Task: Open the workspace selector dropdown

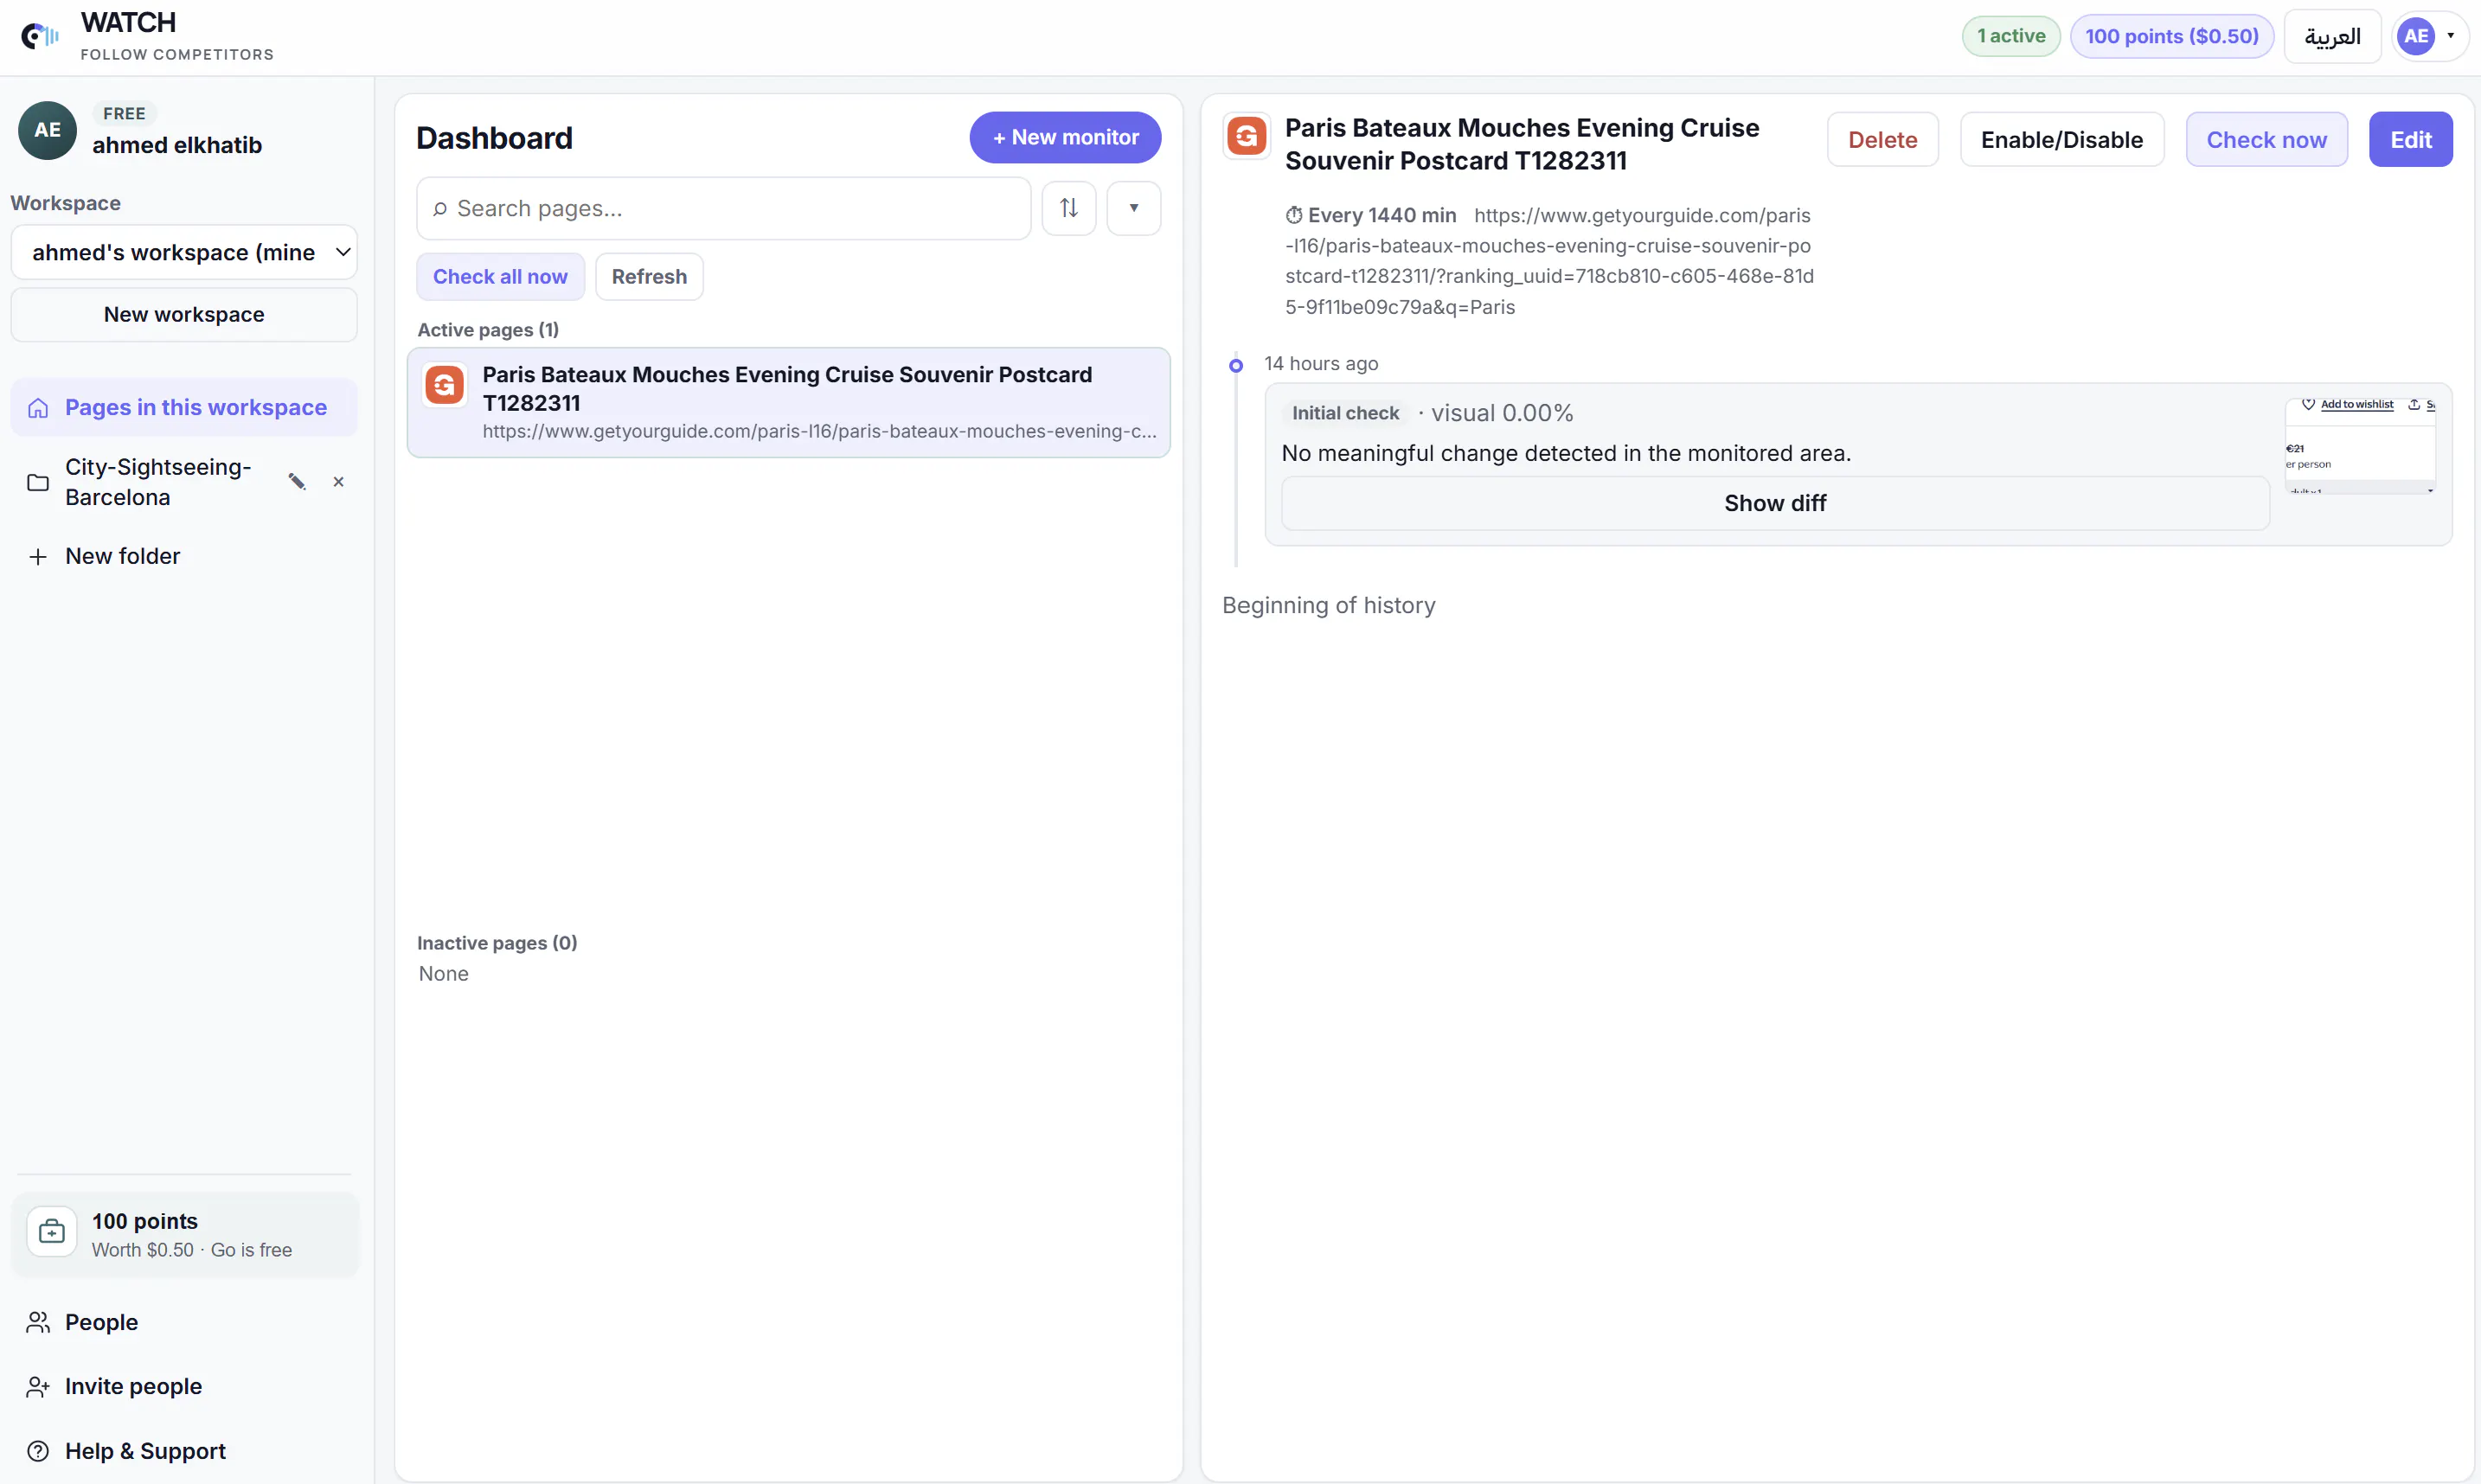Action: tap(184, 252)
